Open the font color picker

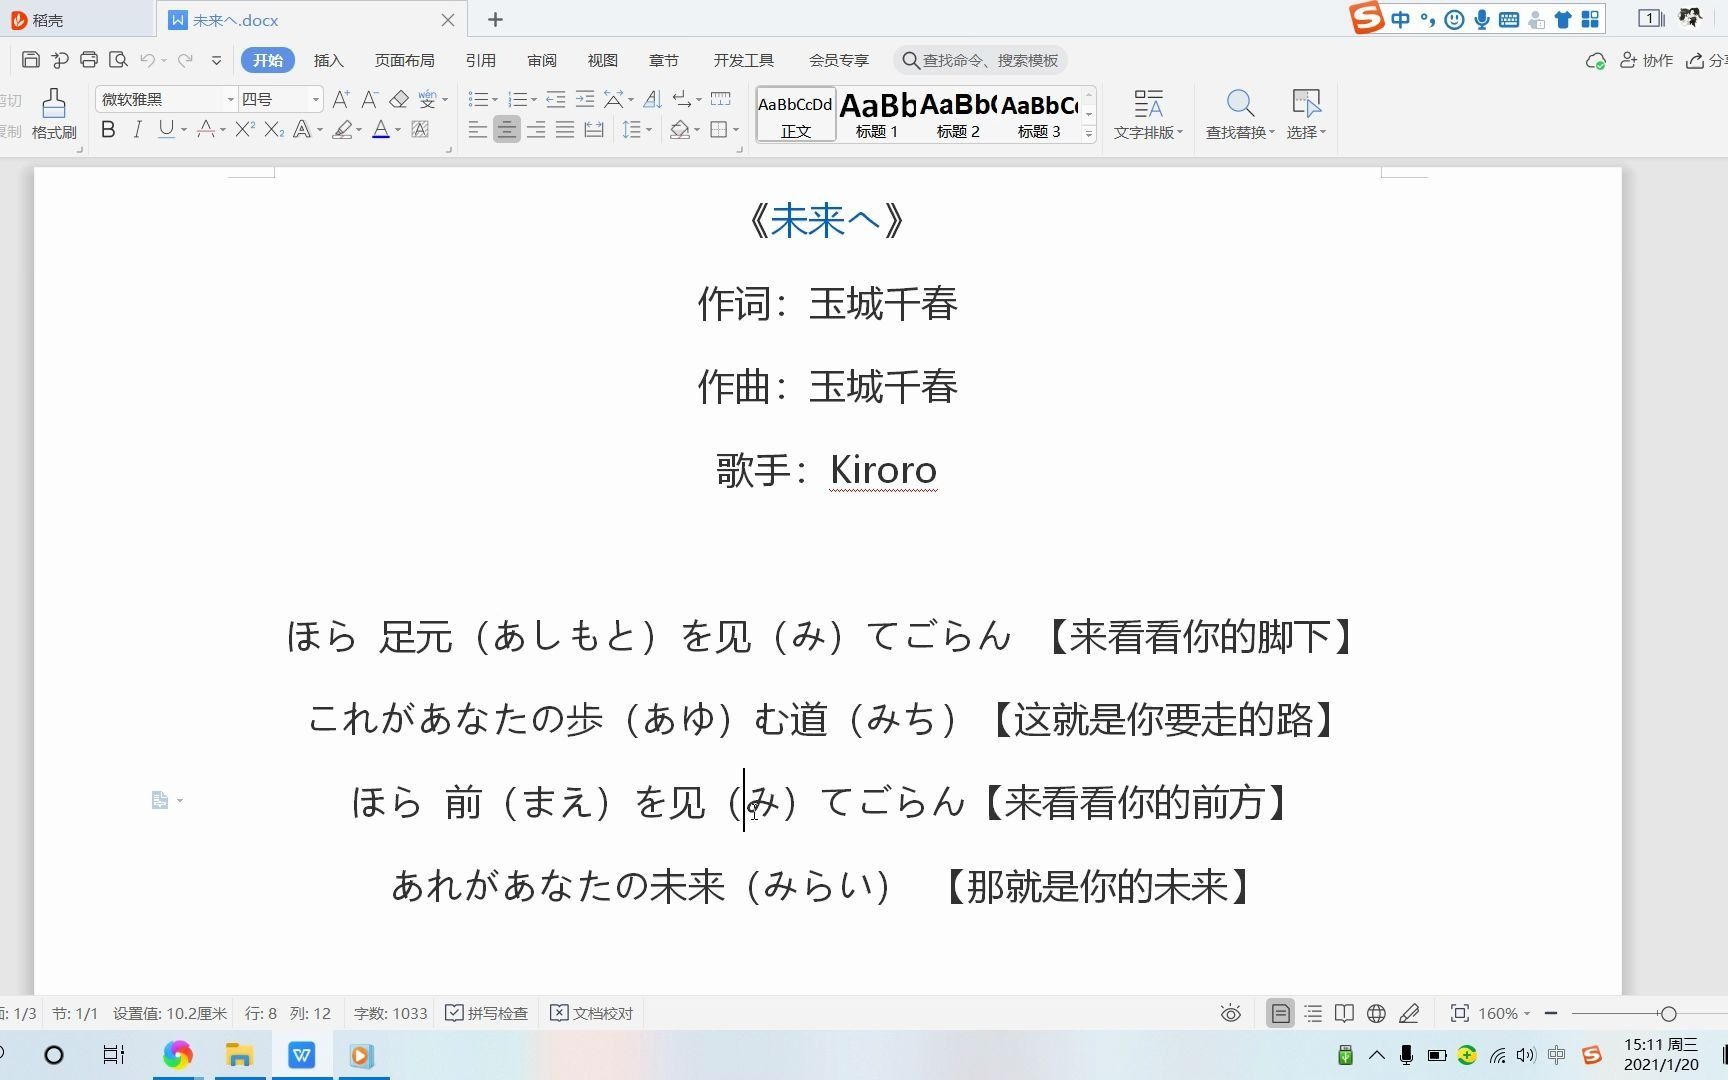[x=397, y=130]
